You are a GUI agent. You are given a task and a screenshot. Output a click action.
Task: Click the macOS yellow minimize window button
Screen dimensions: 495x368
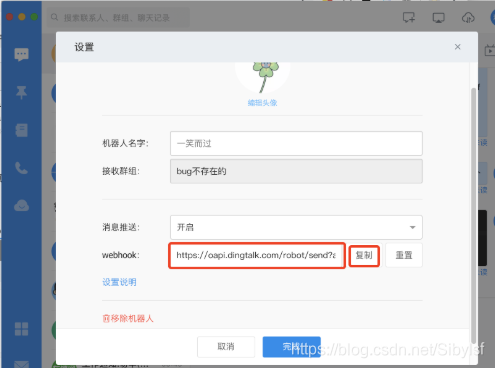click(22, 17)
